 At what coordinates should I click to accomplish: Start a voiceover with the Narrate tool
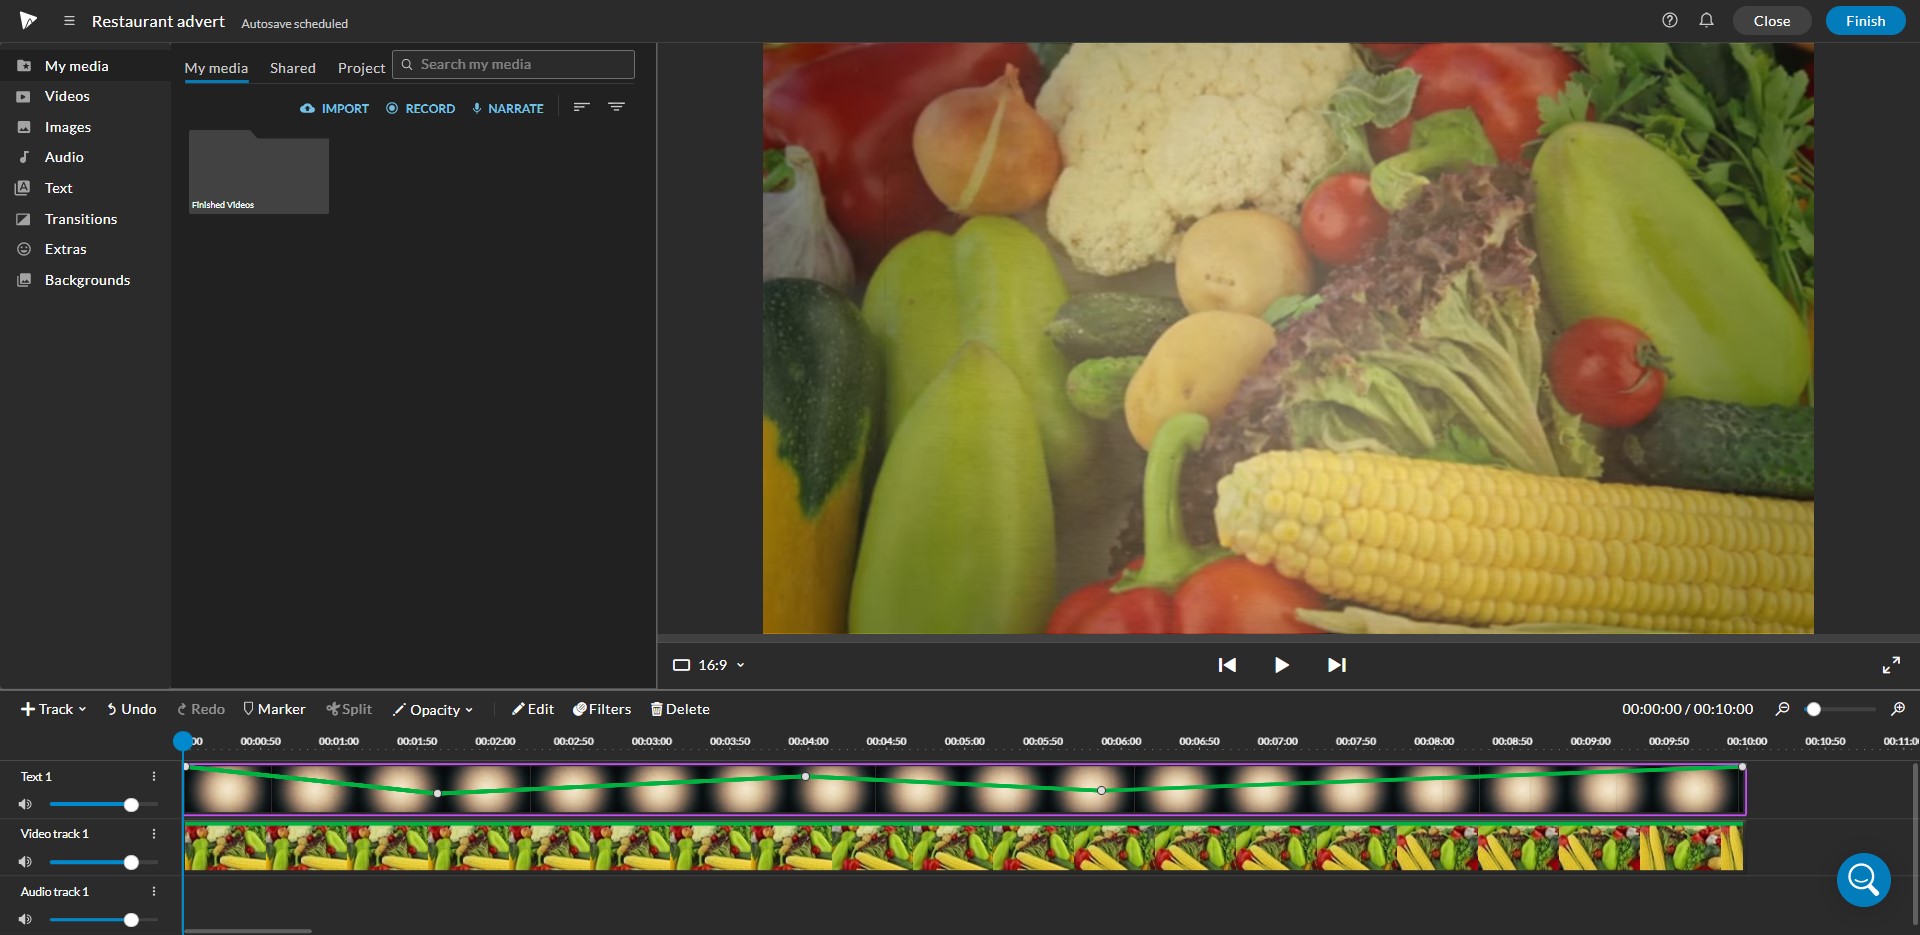click(507, 108)
